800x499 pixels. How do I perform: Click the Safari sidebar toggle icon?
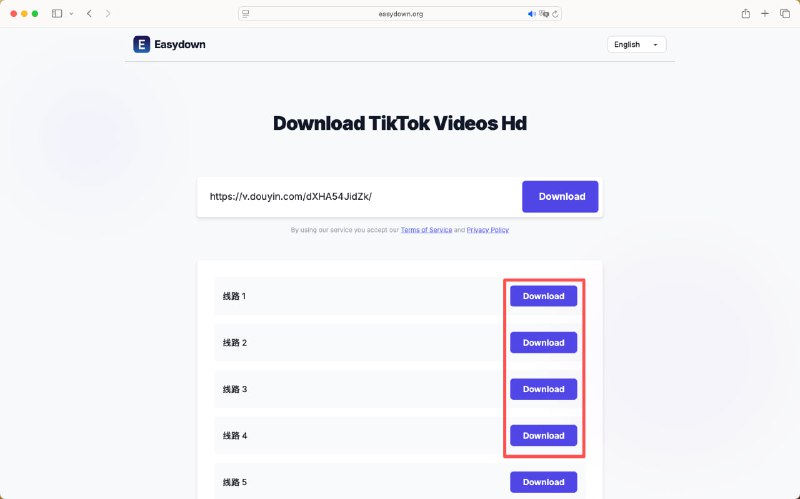[x=57, y=14]
